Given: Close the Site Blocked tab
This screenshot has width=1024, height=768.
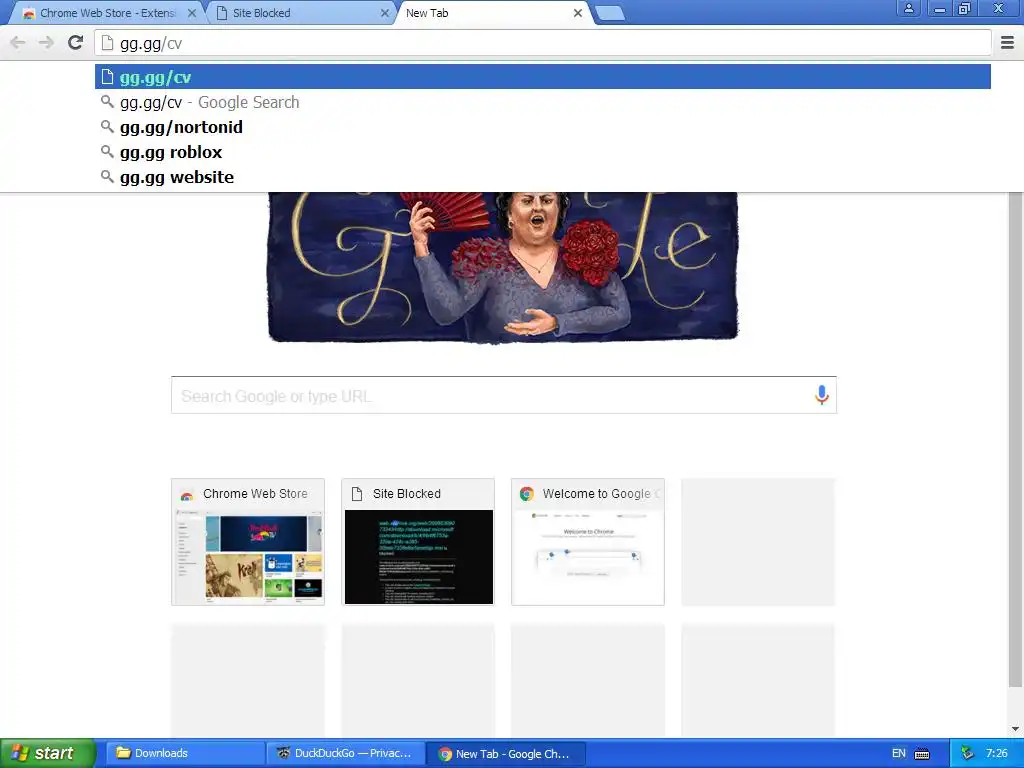Looking at the screenshot, I should coord(385,13).
